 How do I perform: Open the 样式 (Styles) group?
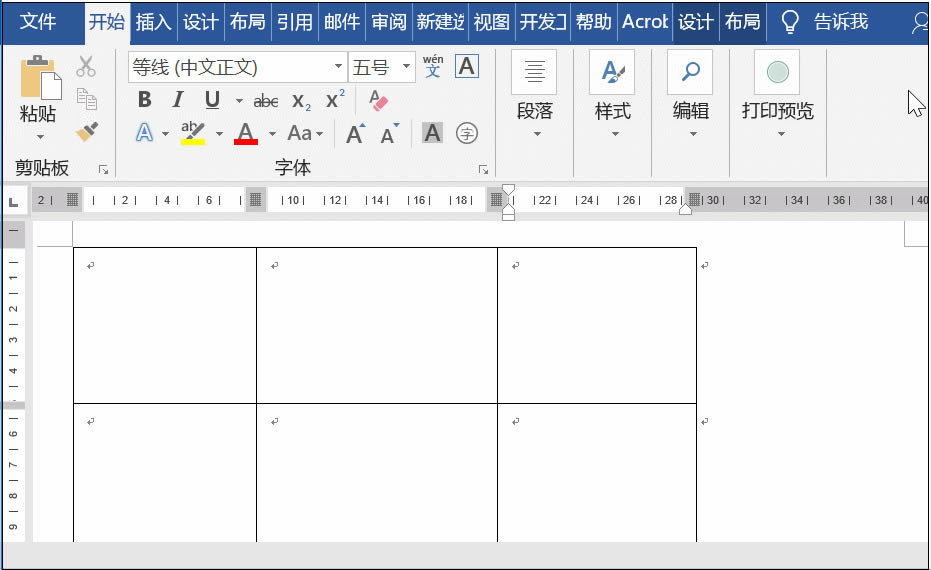612,95
